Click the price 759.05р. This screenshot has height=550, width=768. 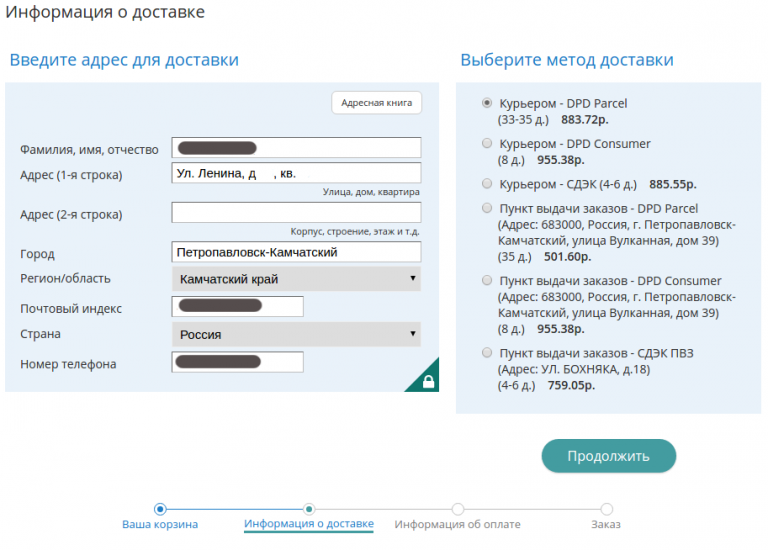pyautogui.click(x=571, y=385)
